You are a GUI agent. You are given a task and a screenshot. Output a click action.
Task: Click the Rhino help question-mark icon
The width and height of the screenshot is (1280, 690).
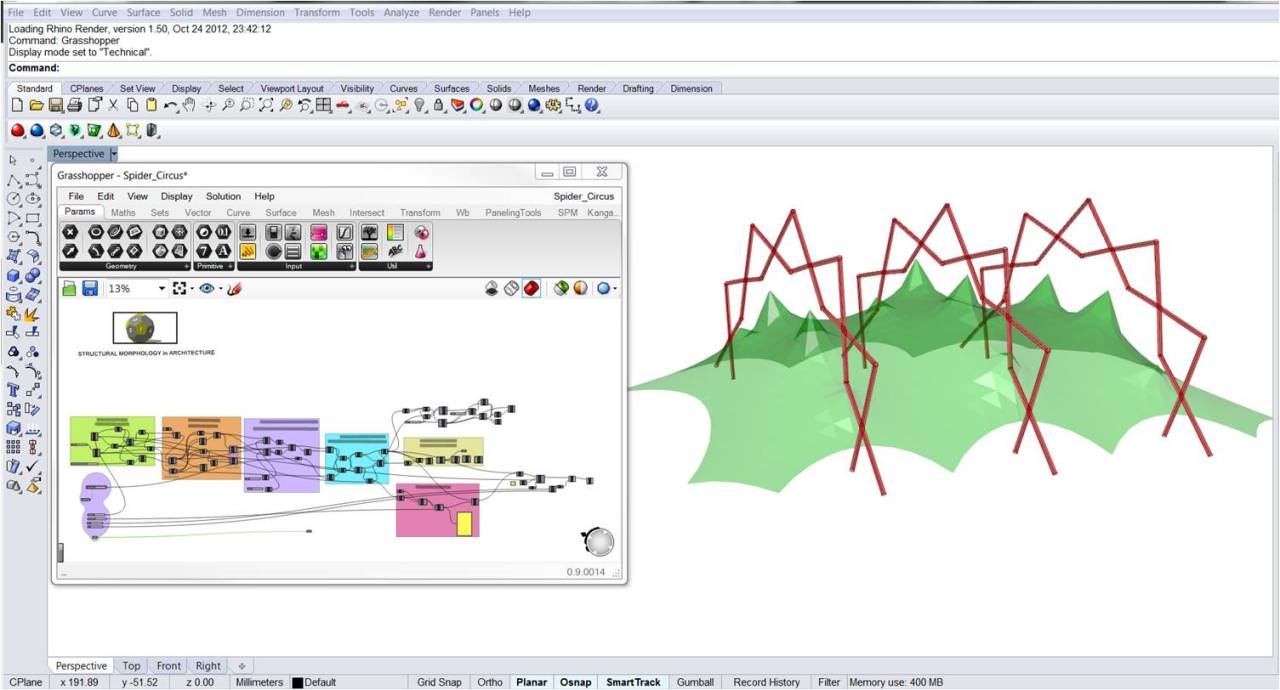pyautogui.click(x=592, y=105)
